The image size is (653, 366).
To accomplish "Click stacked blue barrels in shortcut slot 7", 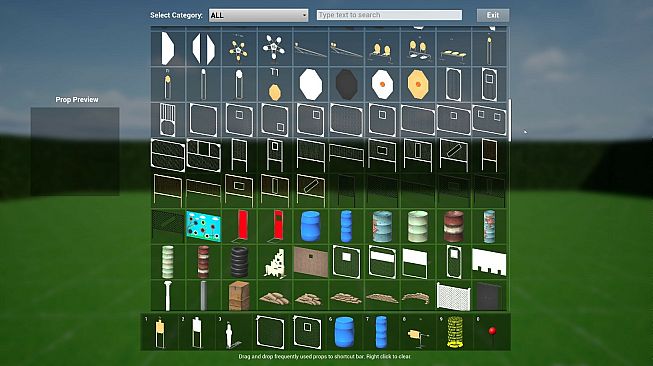I will pos(381,332).
